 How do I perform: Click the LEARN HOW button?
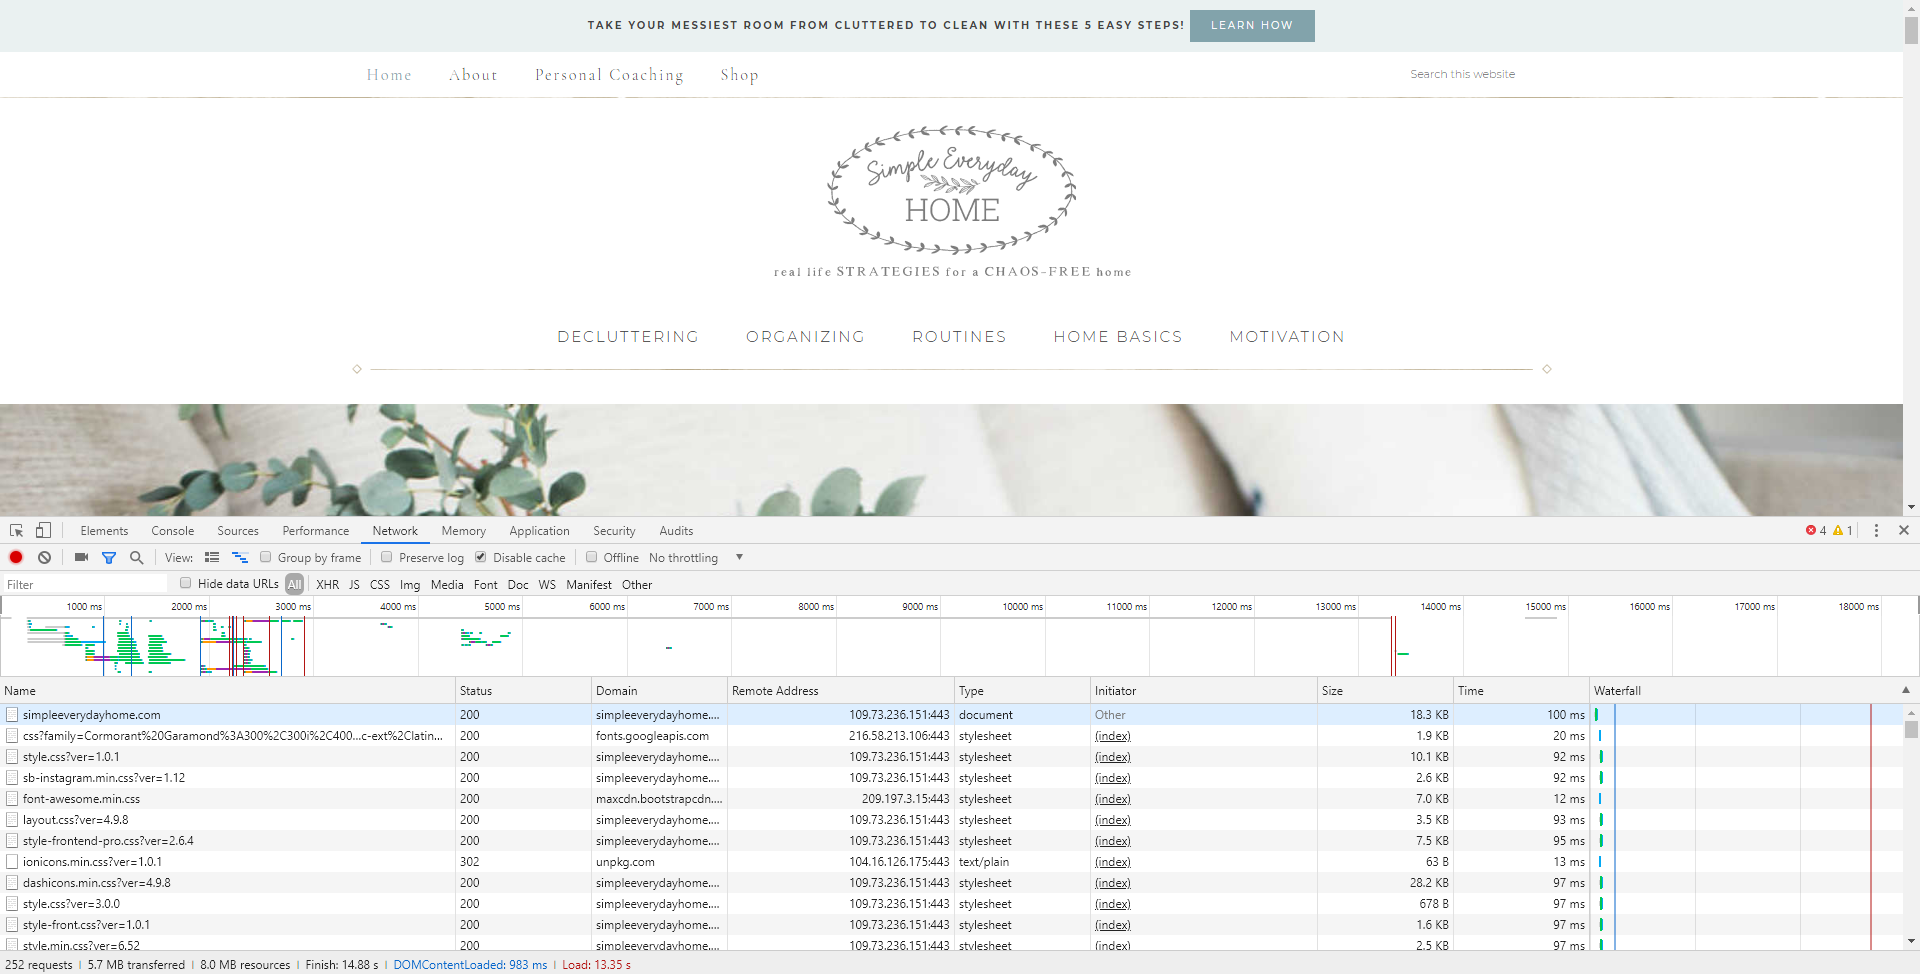(x=1252, y=26)
